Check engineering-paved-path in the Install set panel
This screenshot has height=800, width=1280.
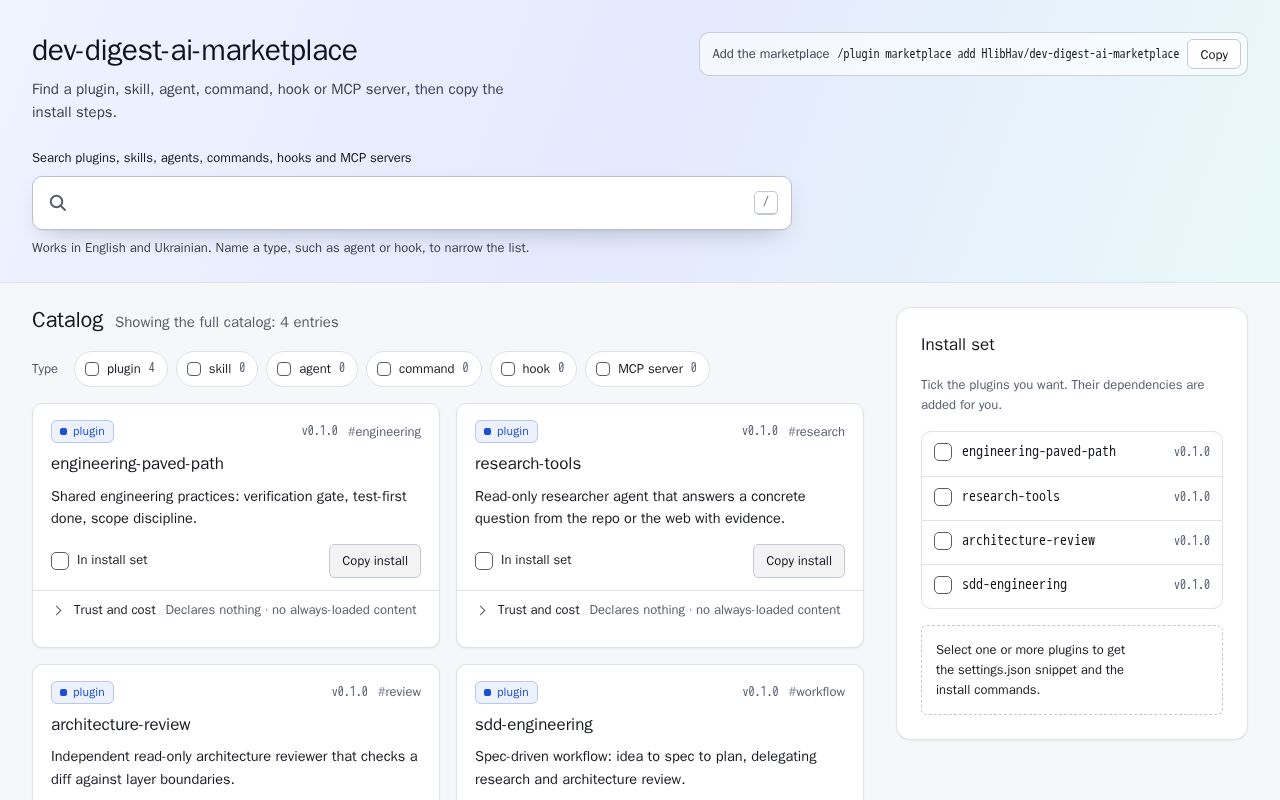[x=943, y=452]
